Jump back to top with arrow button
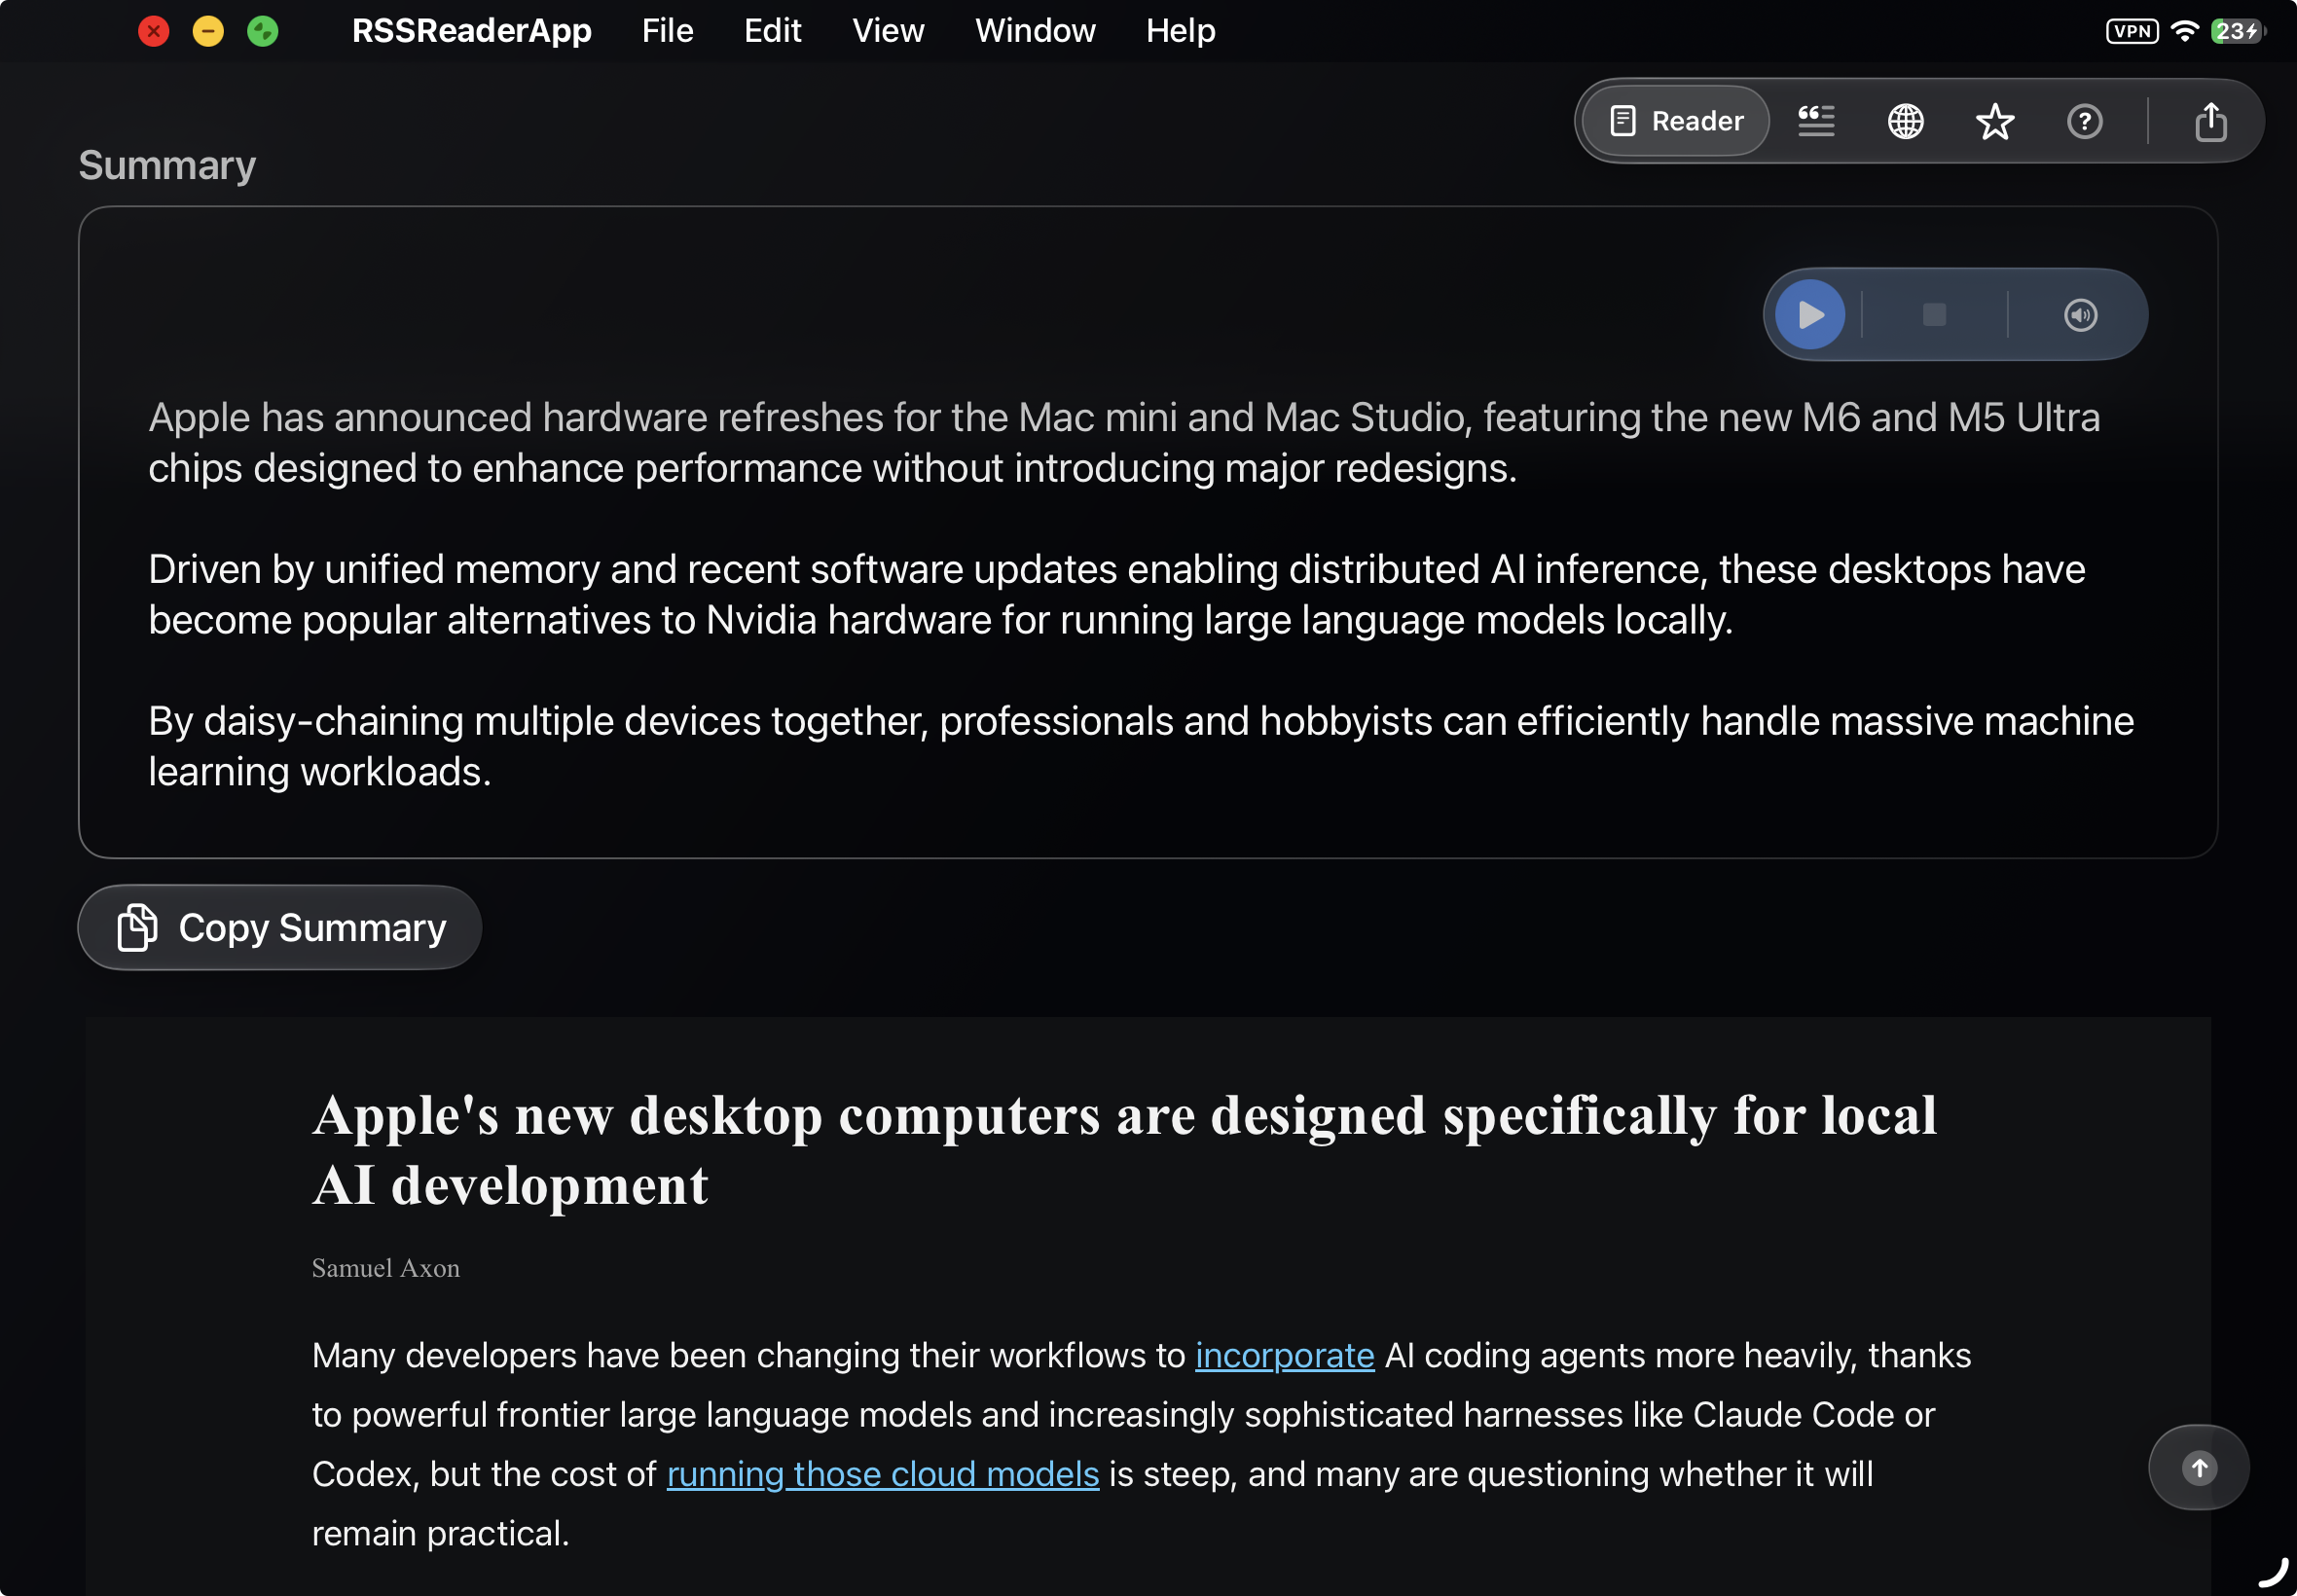Screen dimensions: 2297x1596 (x=2199, y=1467)
